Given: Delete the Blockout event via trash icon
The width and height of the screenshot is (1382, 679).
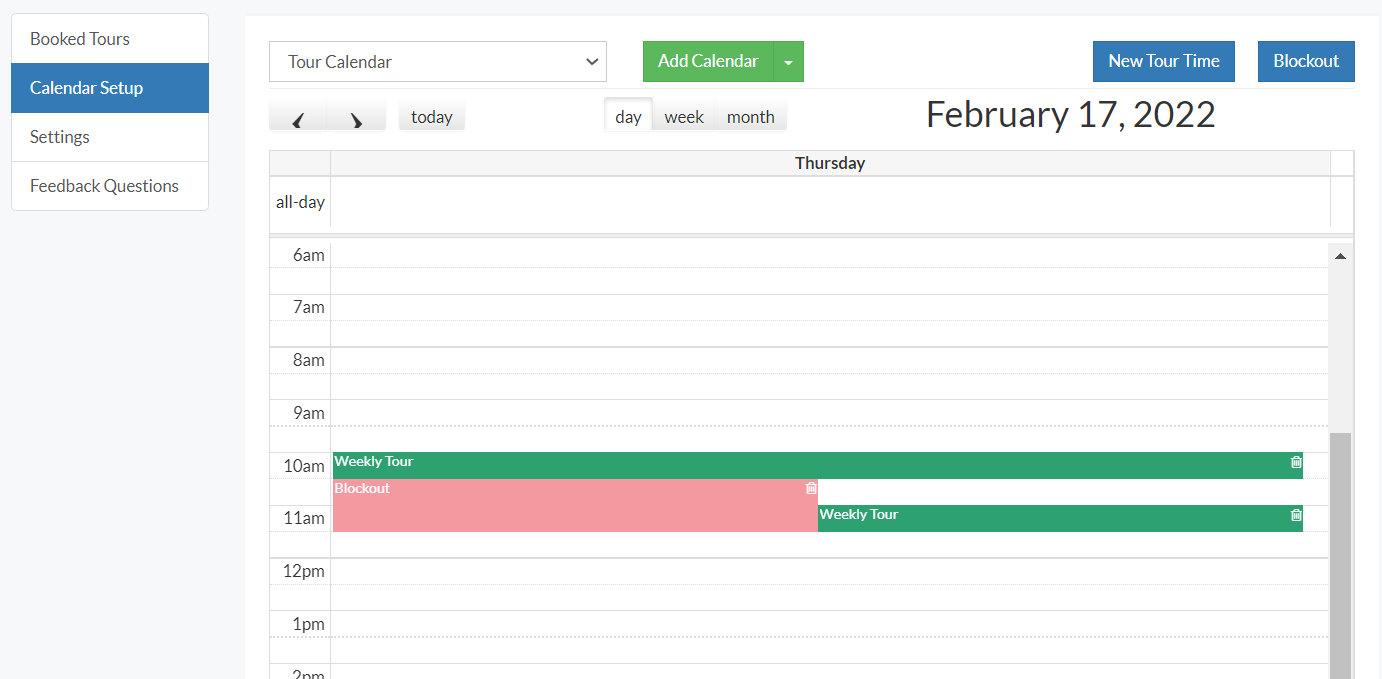Looking at the screenshot, I should 811,488.
